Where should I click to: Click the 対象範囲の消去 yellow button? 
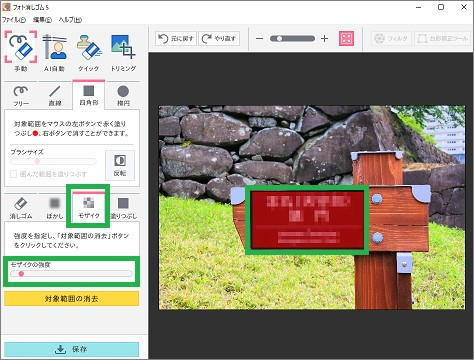pos(72,299)
